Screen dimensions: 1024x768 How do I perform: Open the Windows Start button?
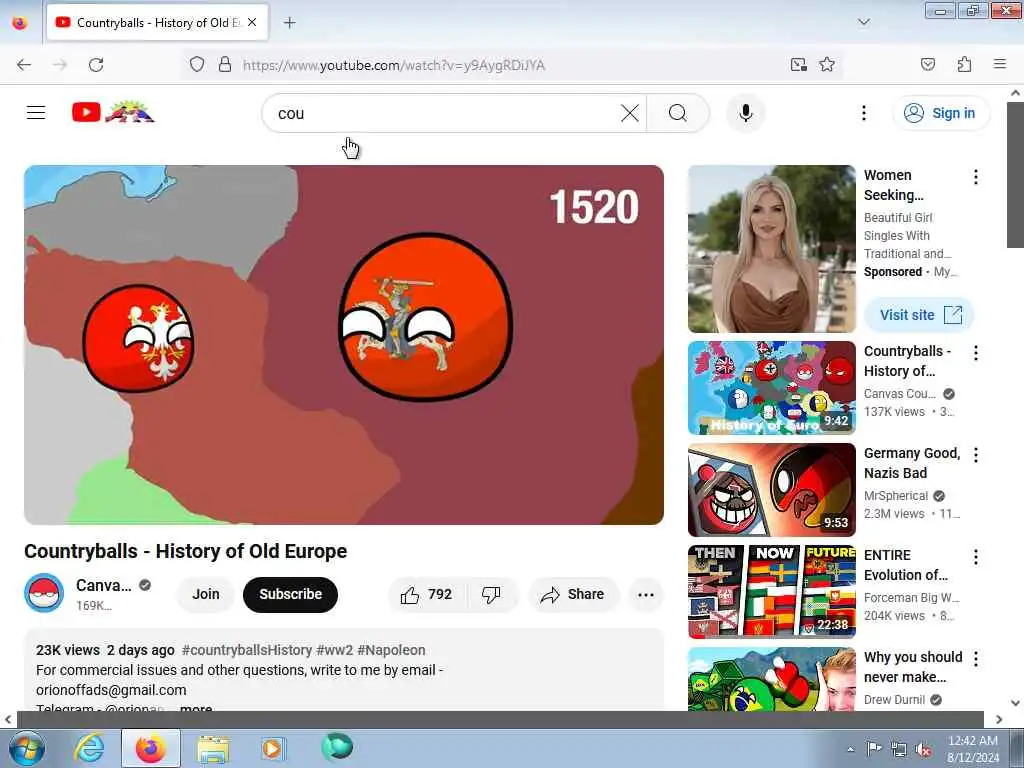27,748
